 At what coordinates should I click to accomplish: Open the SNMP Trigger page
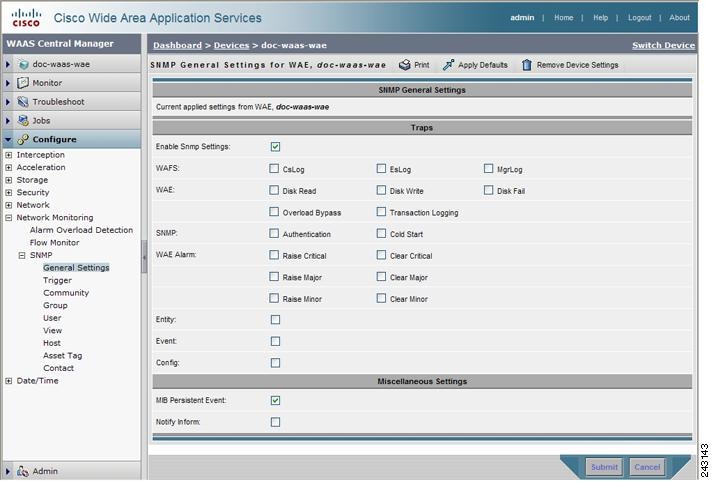pos(57,280)
